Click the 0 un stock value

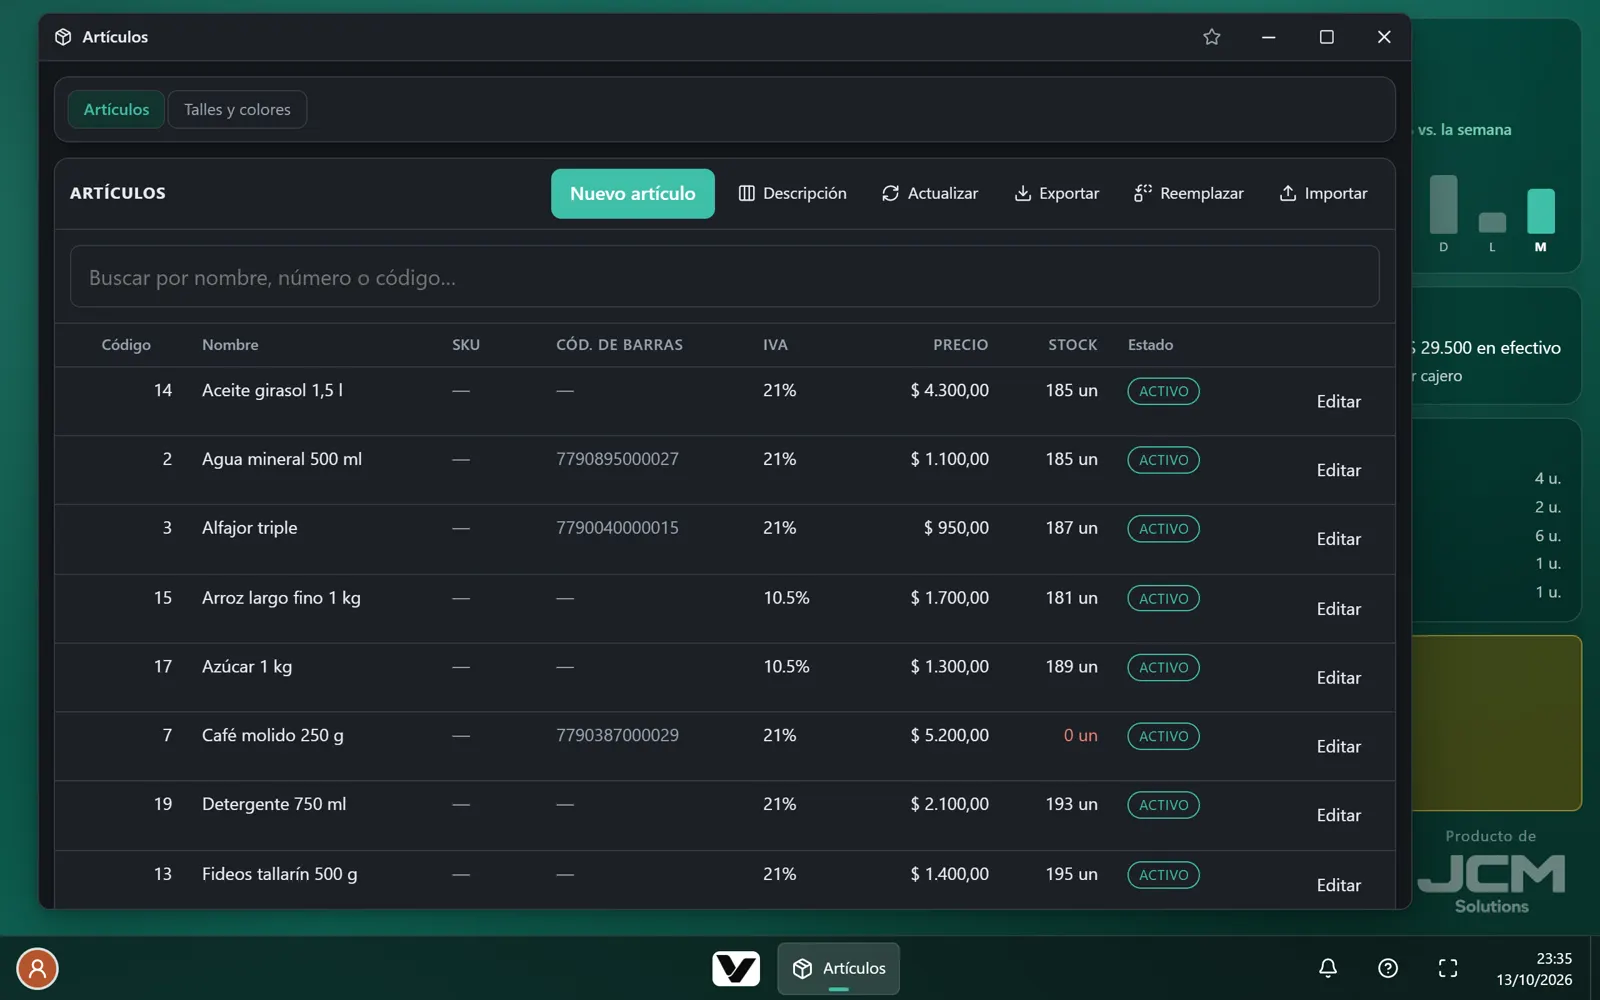(1080, 735)
